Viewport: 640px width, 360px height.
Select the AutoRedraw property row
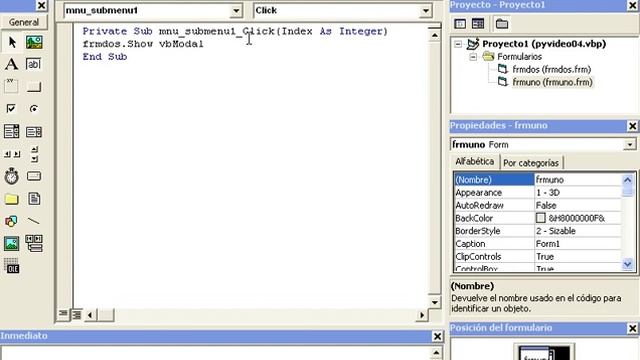(537, 205)
